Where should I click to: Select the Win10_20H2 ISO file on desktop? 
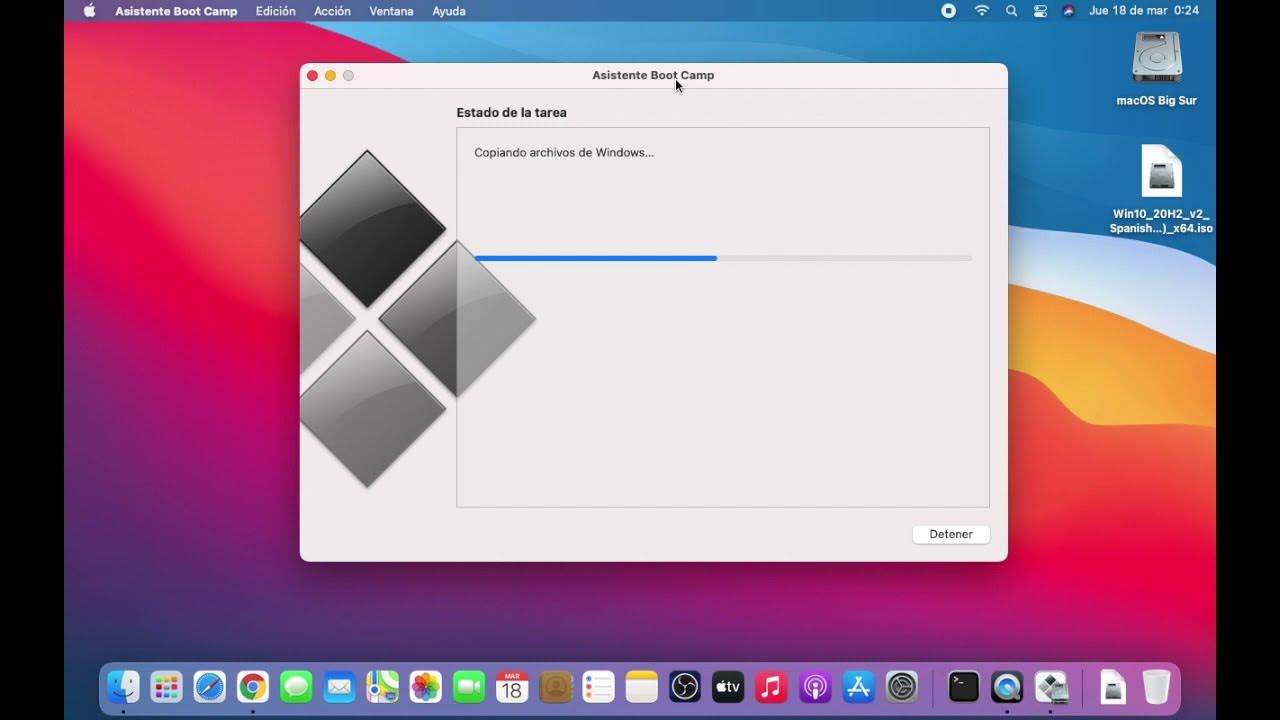(1161, 190)
